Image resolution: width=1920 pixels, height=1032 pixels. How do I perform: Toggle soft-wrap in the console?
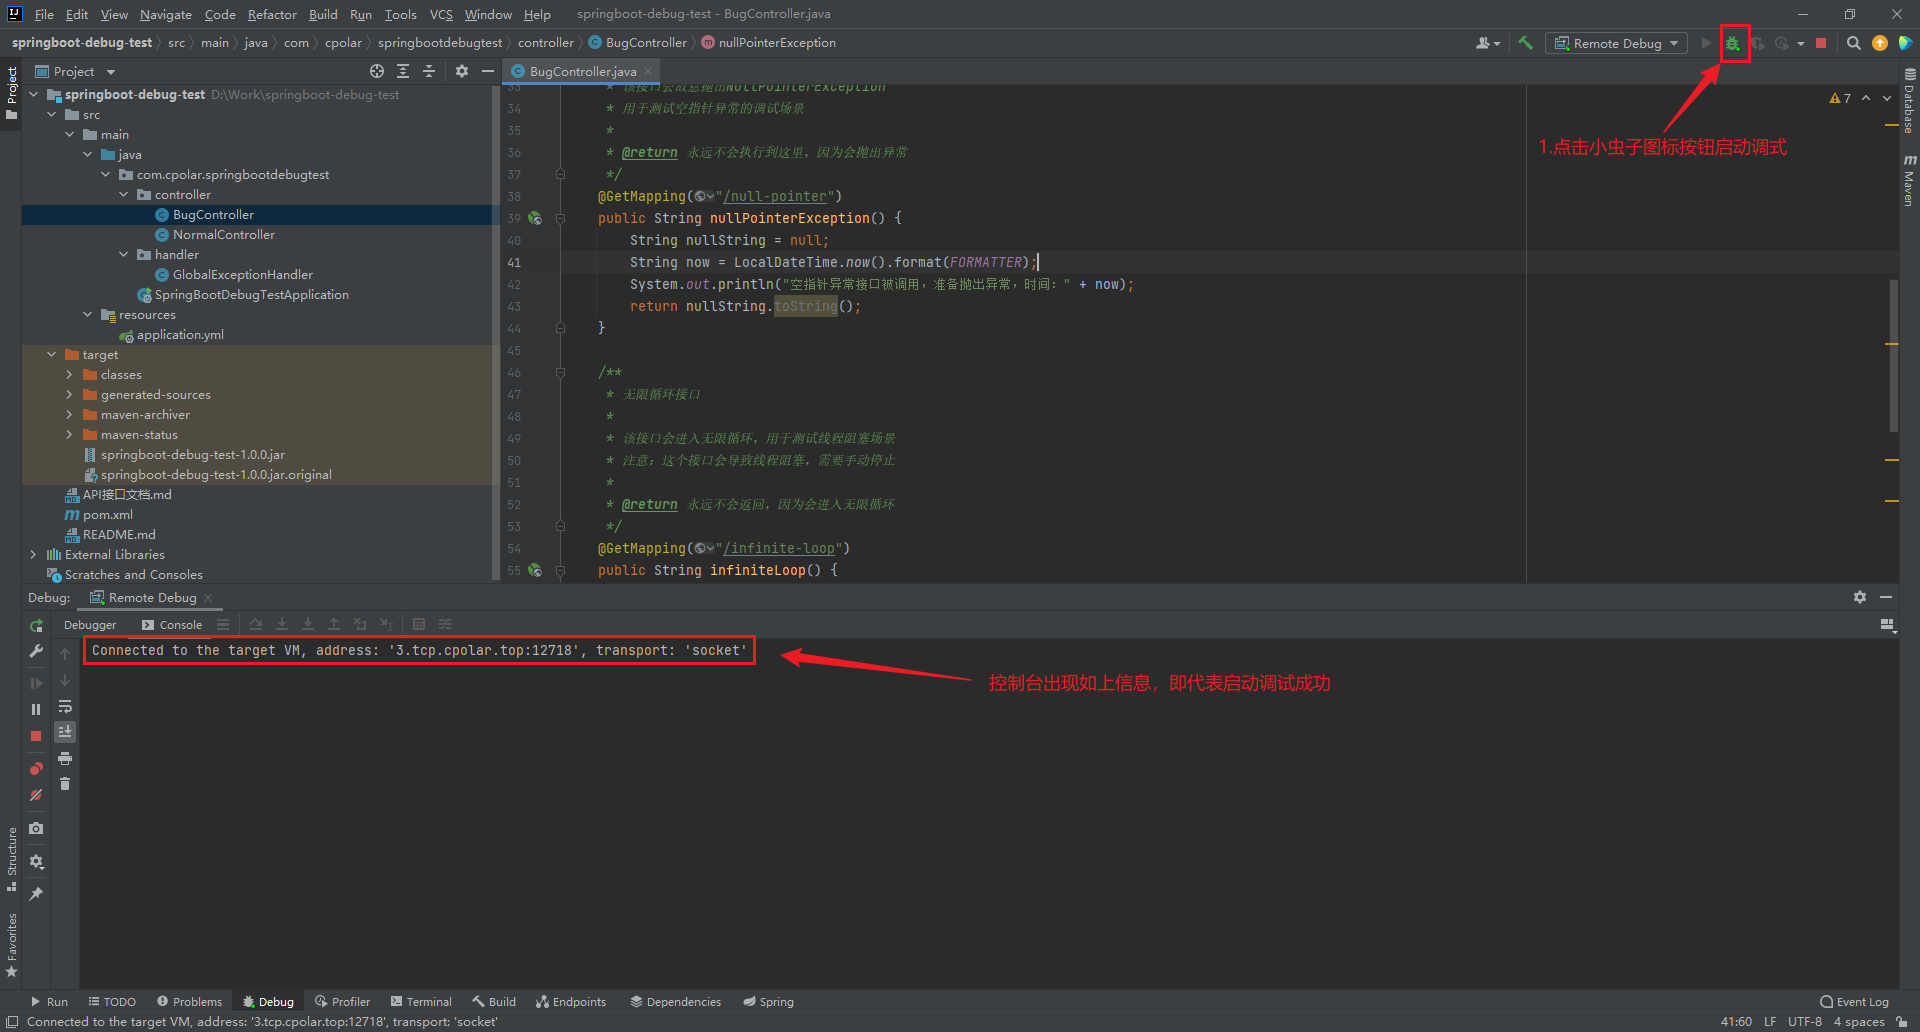tap(65, 707)
